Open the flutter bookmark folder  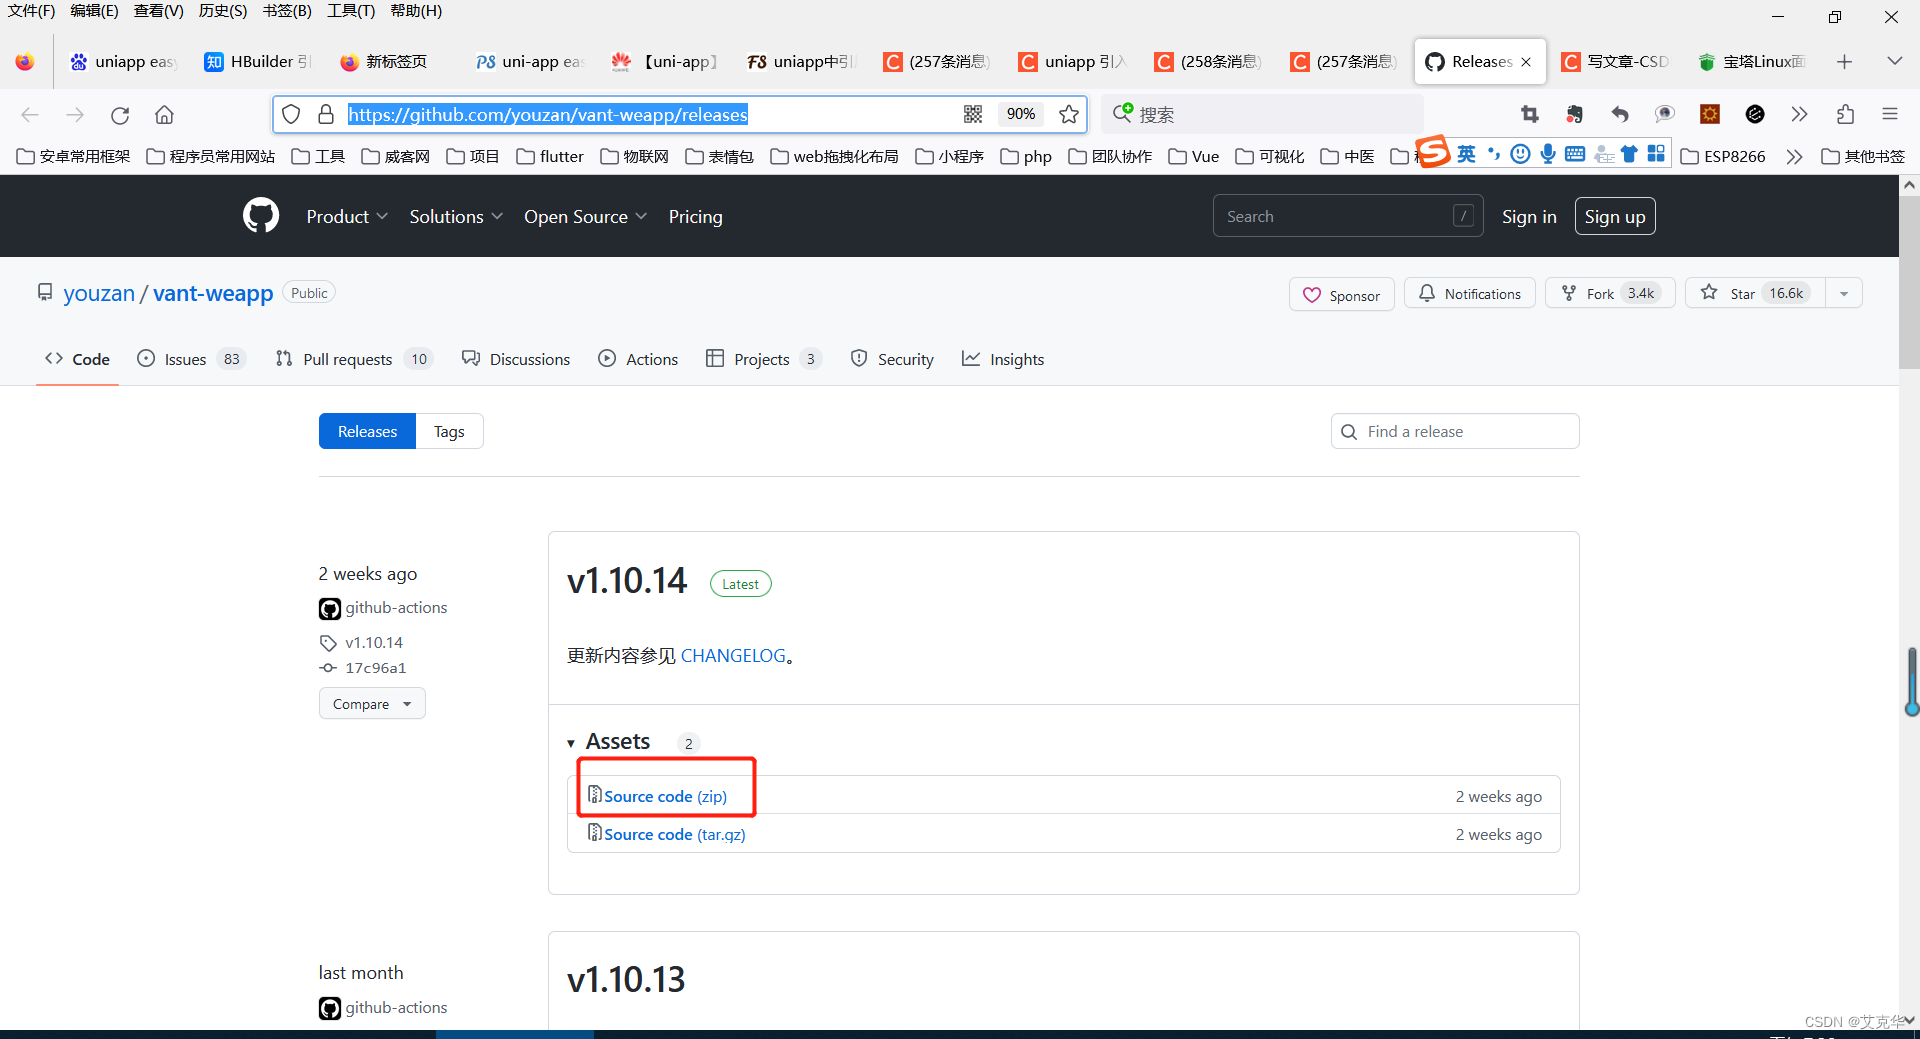(x=550, y=156)
